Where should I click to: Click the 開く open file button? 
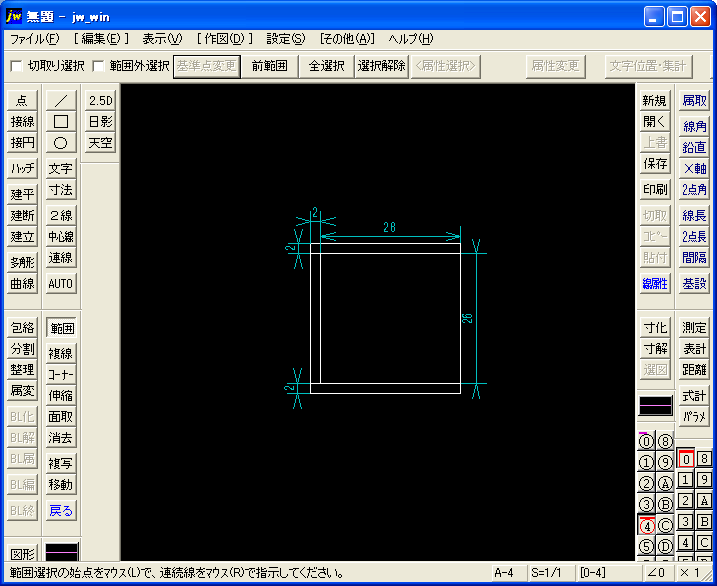pyautogui.click(x=655, y=122)
